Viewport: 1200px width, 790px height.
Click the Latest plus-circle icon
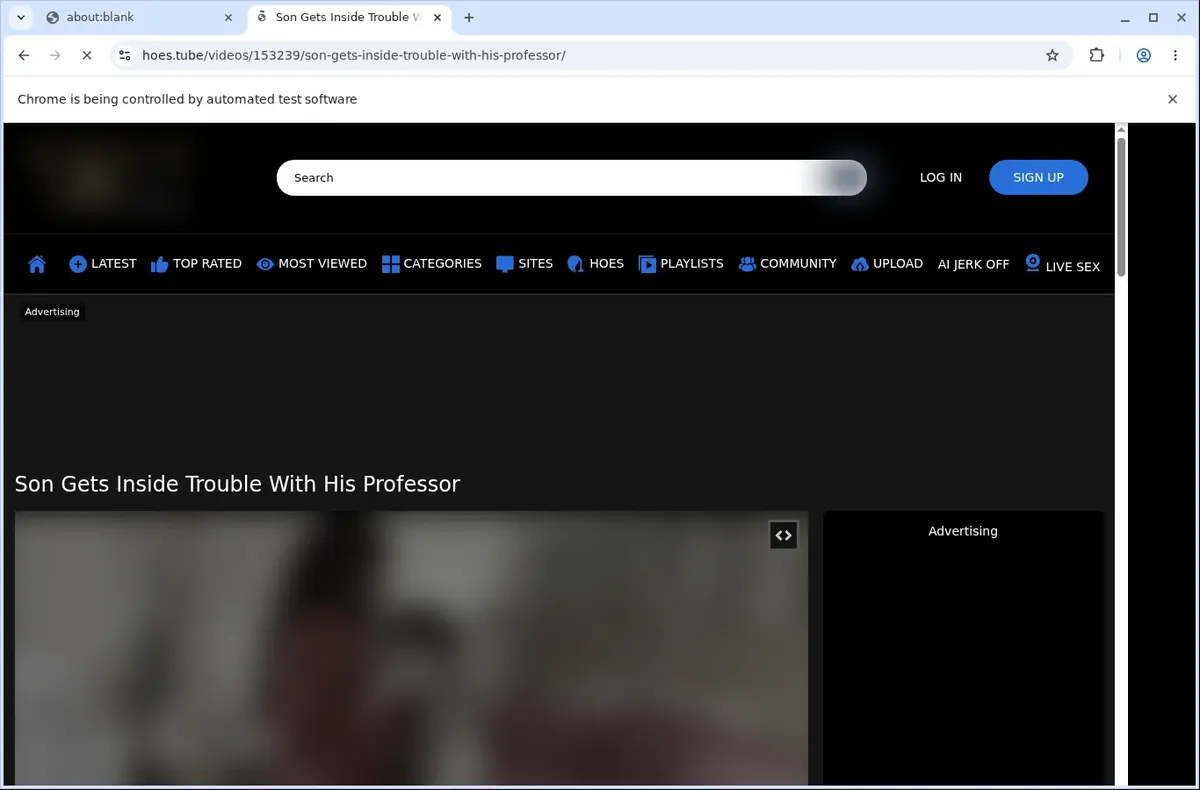[77, 264]
